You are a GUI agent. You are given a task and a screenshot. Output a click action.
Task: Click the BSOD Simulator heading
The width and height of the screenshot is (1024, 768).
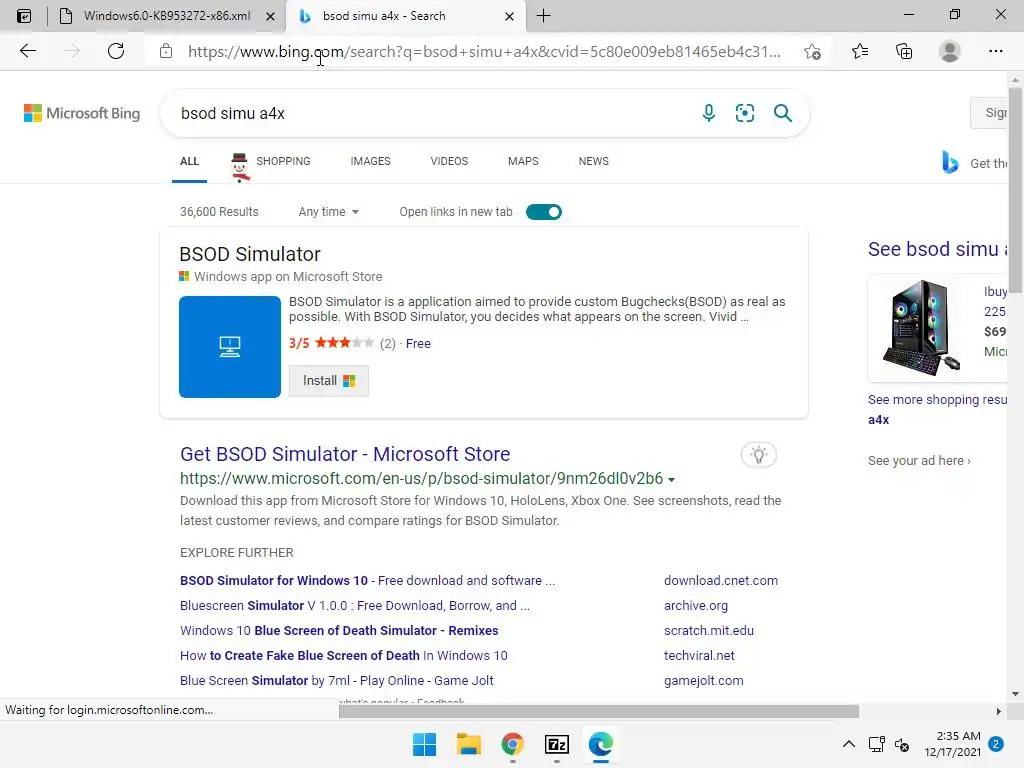tap(250, 254)
